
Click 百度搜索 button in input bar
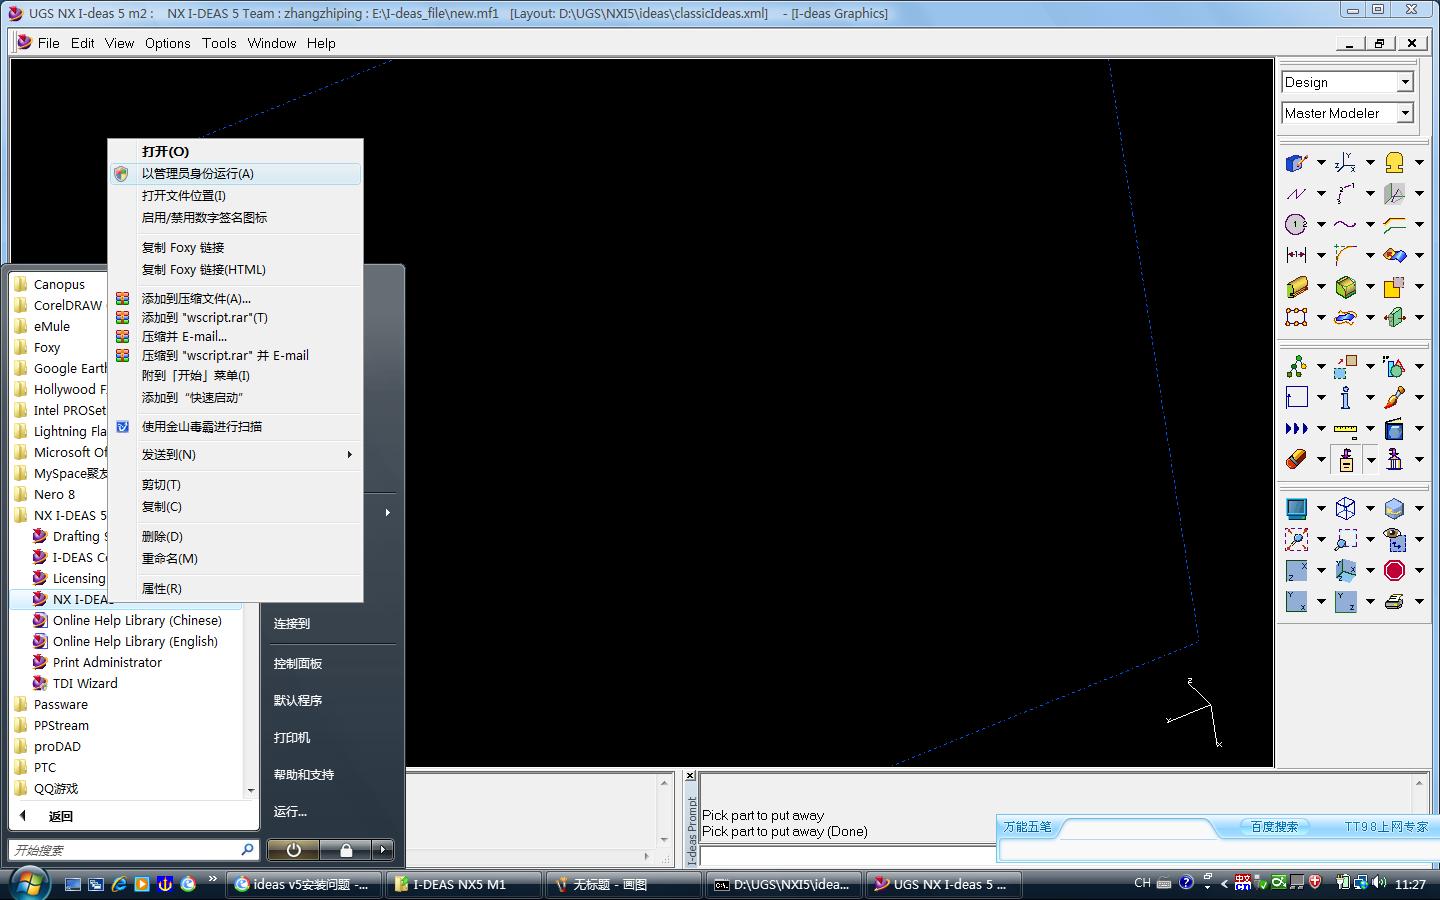point(1274,827)
